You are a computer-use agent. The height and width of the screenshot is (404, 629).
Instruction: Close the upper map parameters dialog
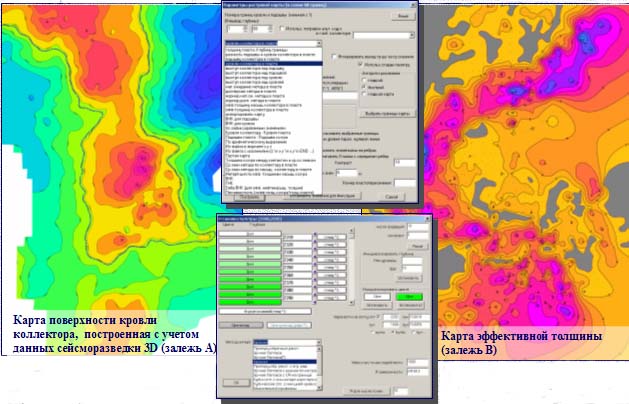tap(413, 5)
